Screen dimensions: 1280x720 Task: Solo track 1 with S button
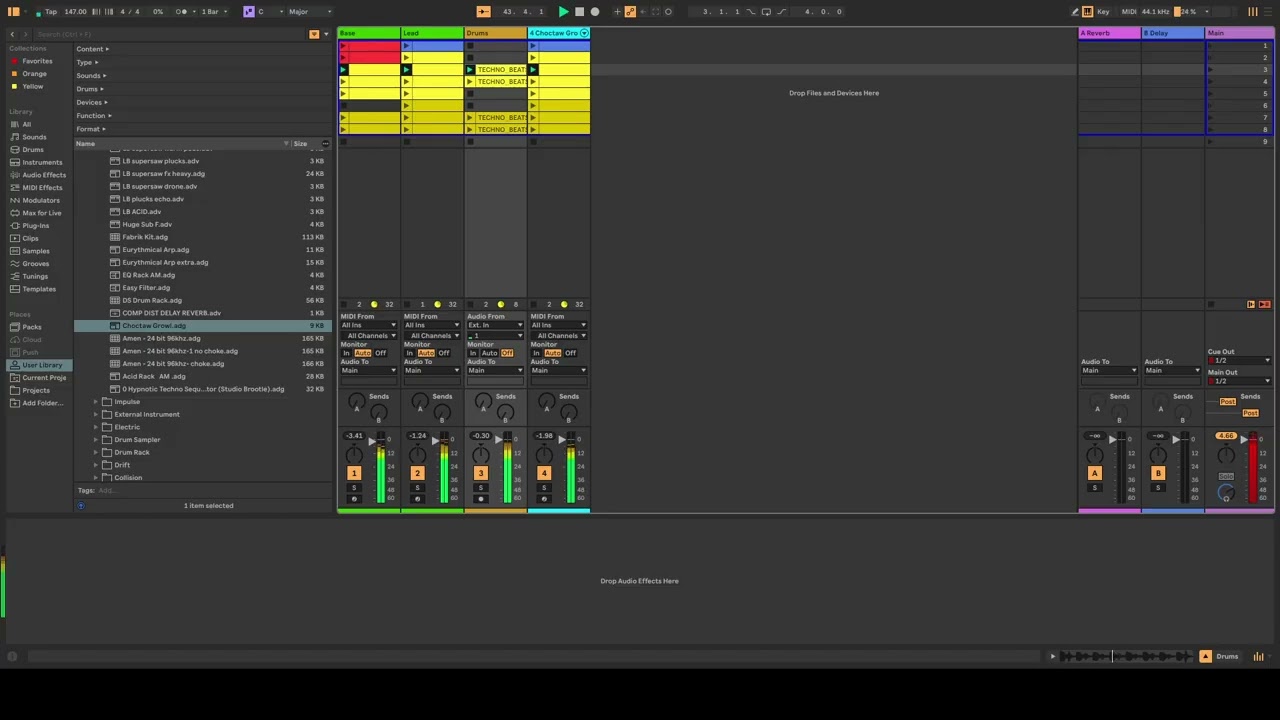354,488
